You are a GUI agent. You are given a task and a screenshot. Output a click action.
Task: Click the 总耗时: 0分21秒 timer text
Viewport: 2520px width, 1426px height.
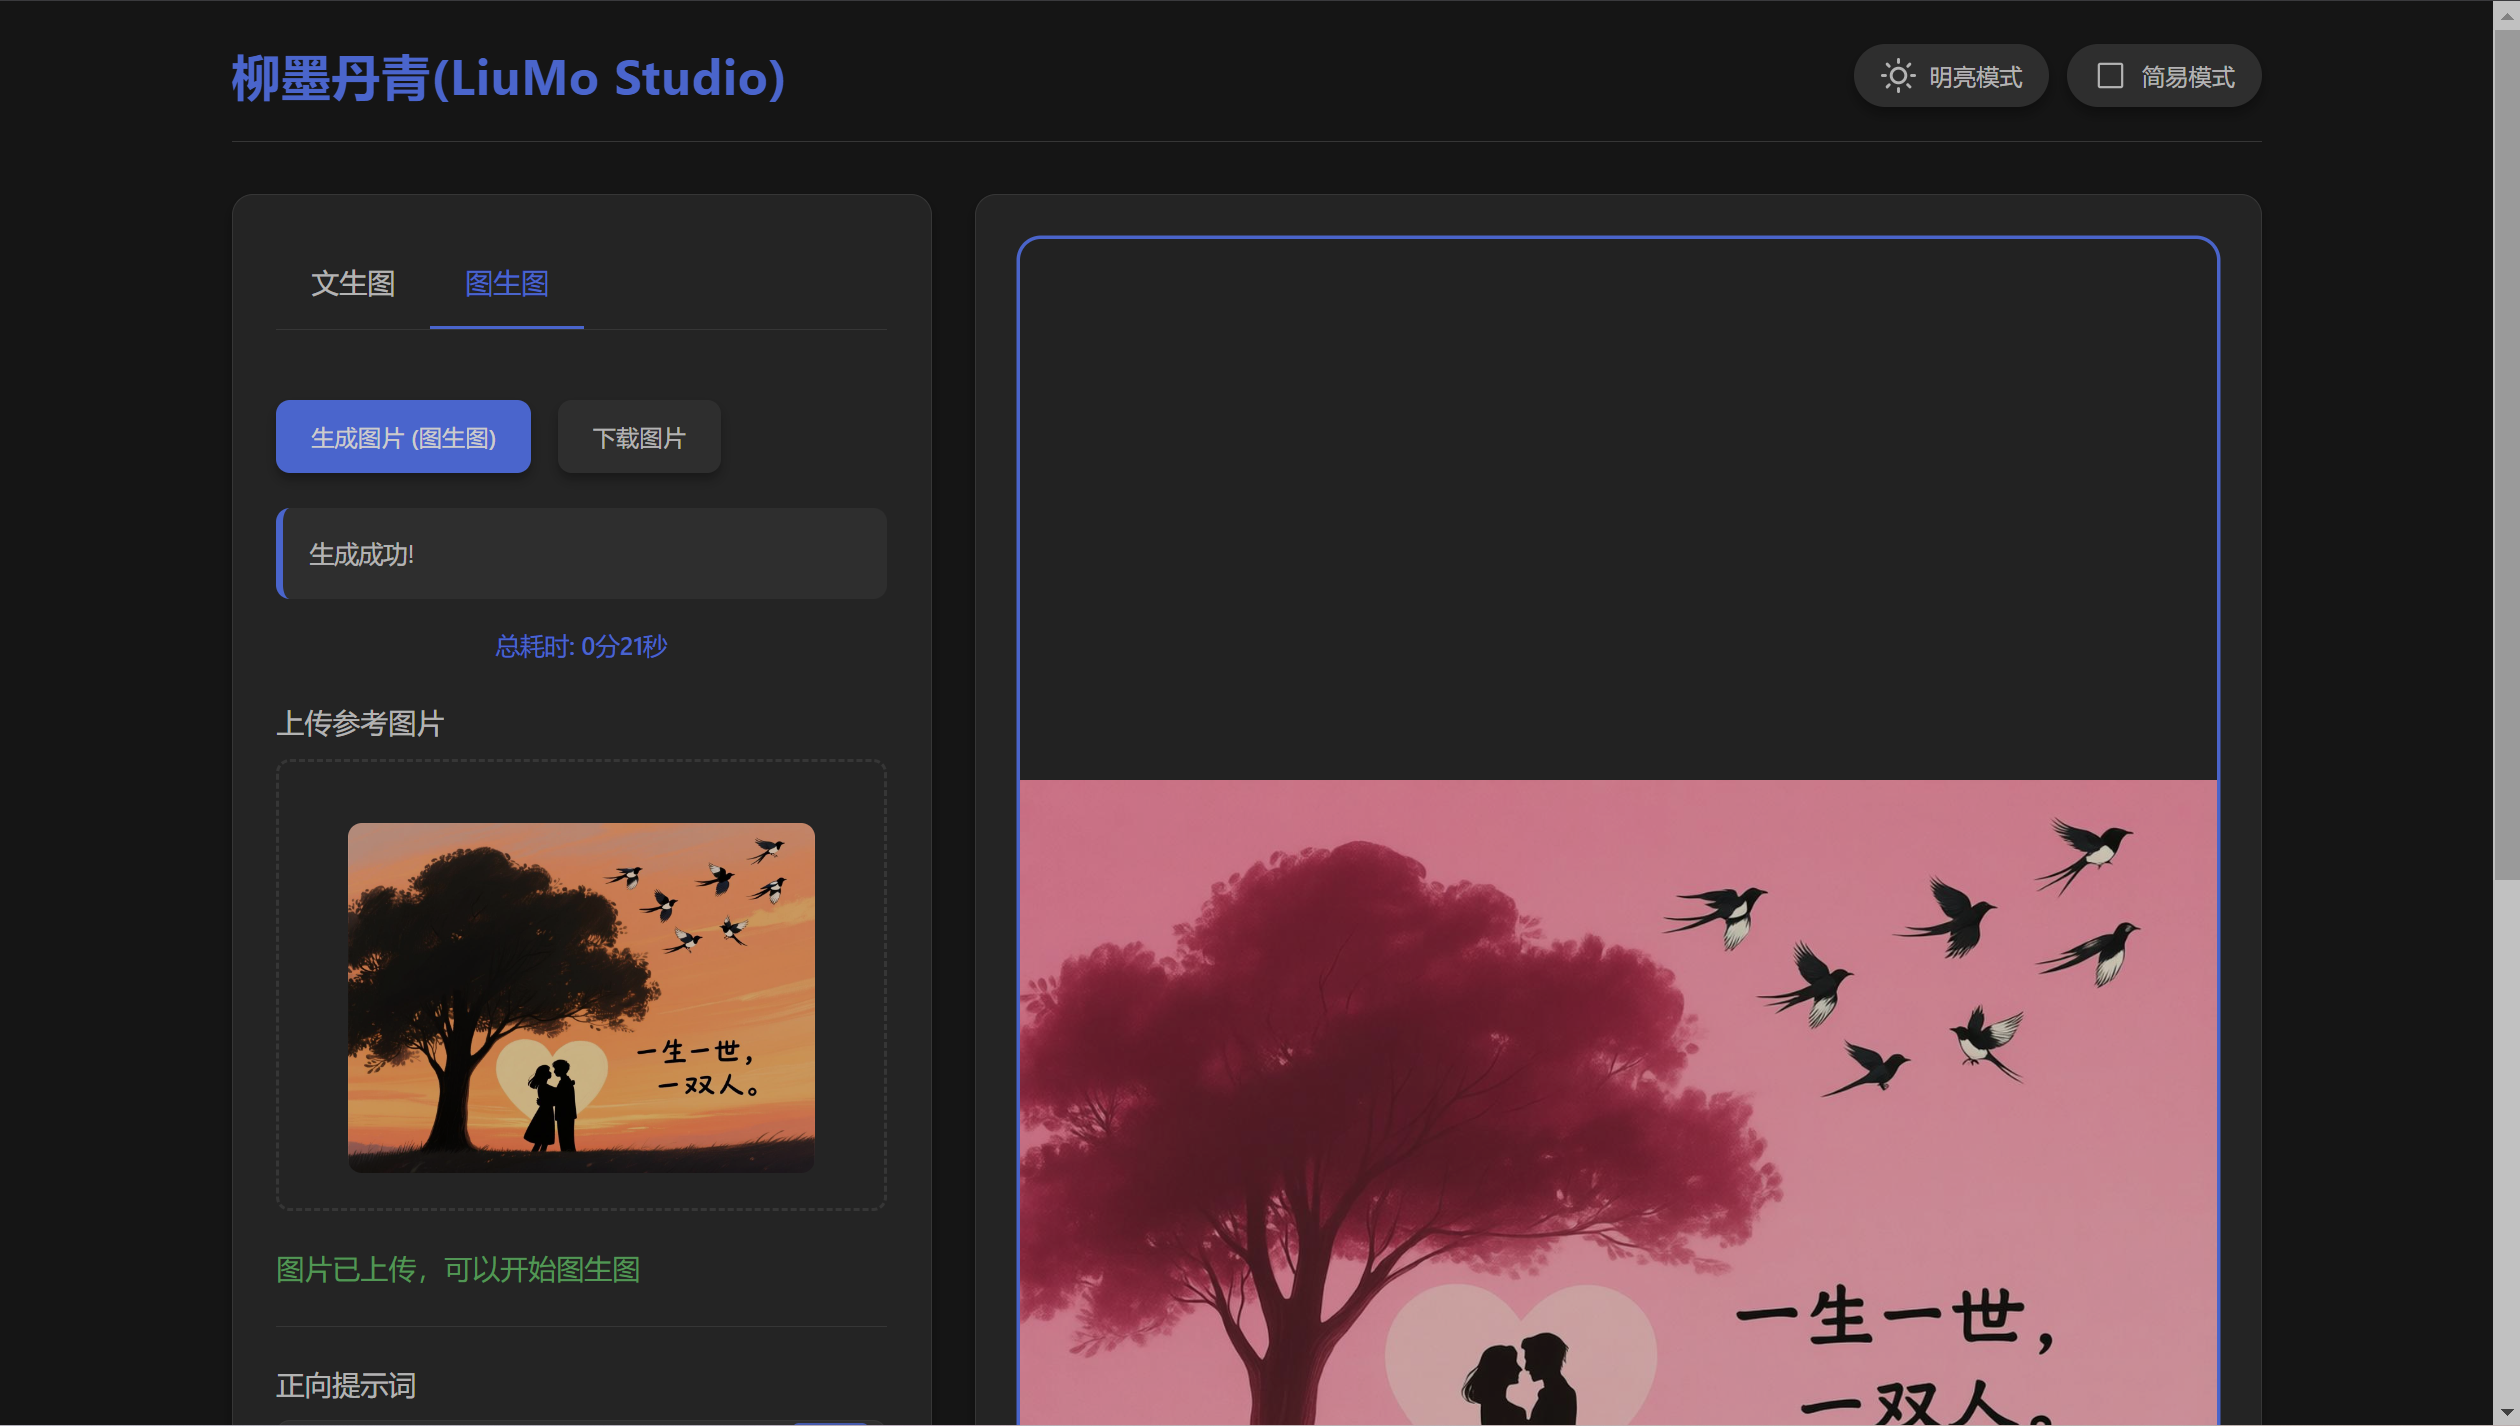click(x=580, y=647)
